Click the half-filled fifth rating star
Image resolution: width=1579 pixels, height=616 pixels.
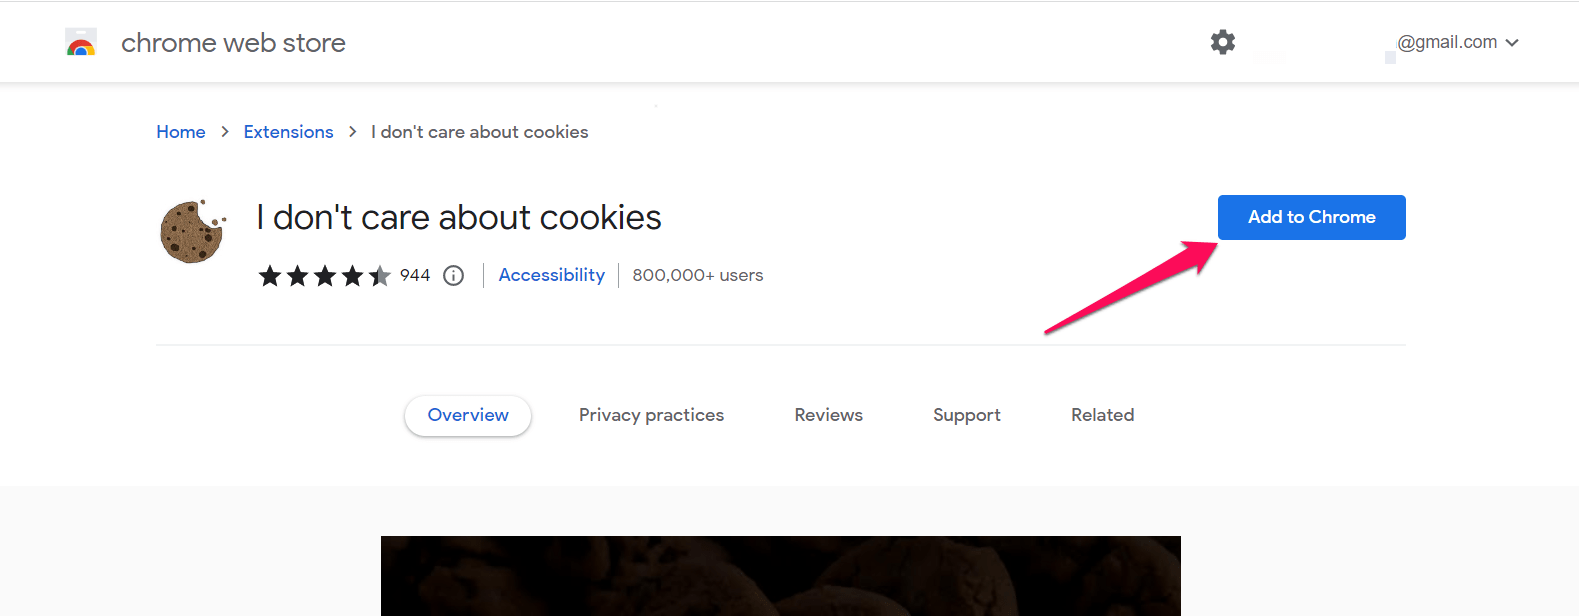380,276
